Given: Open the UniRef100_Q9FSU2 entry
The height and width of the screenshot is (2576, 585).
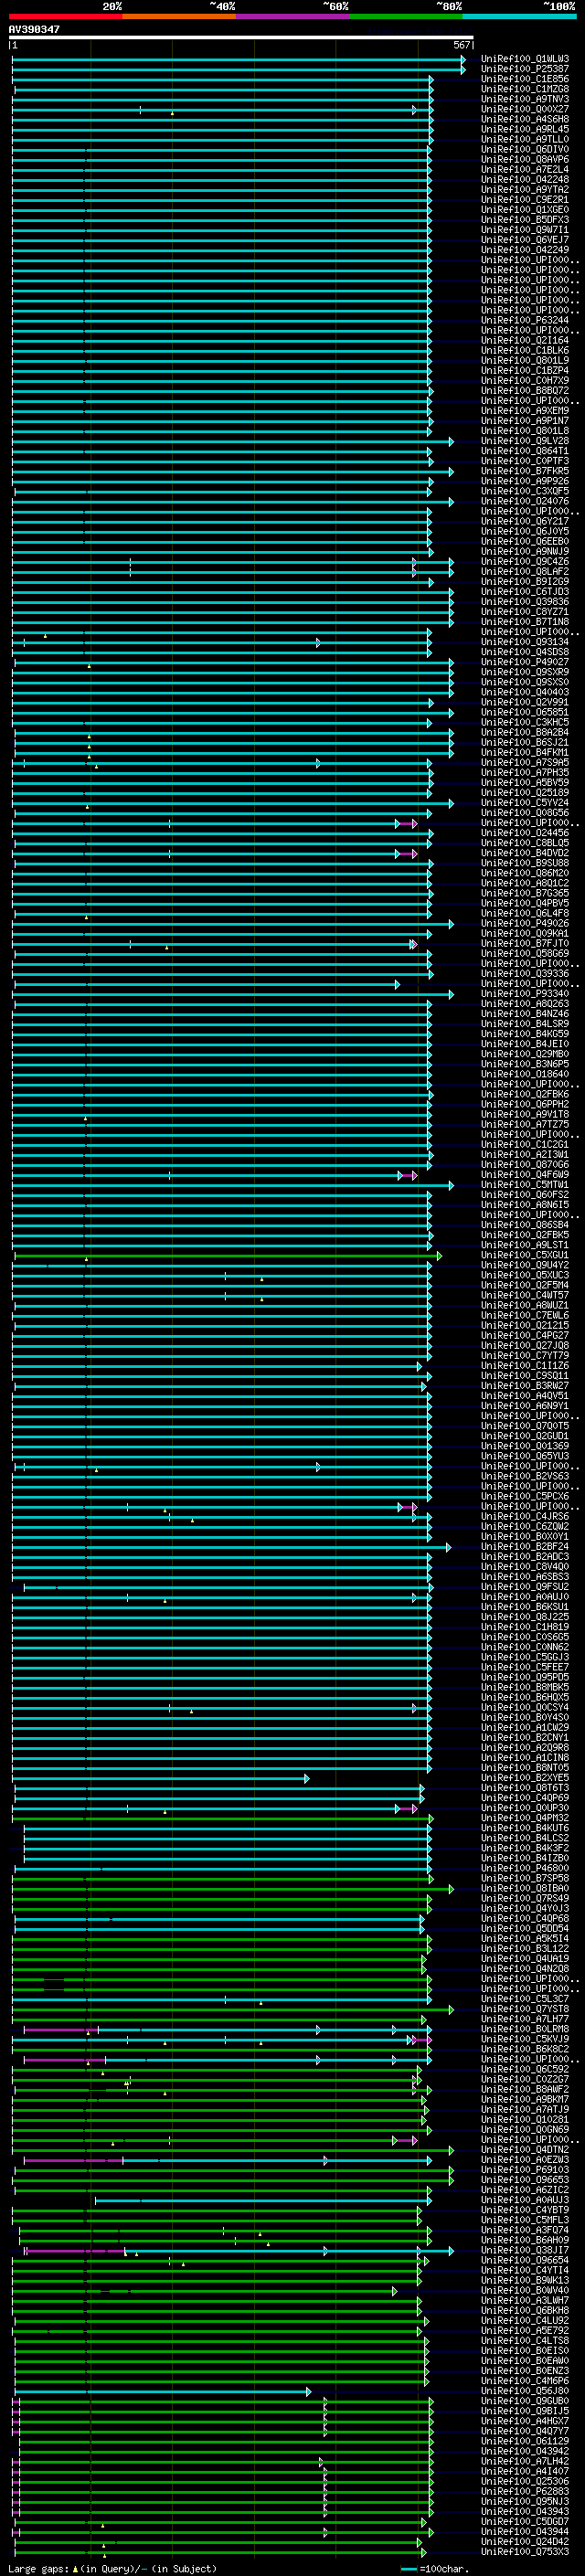Looking at the screenshot, I should (x=524, y=1586).
